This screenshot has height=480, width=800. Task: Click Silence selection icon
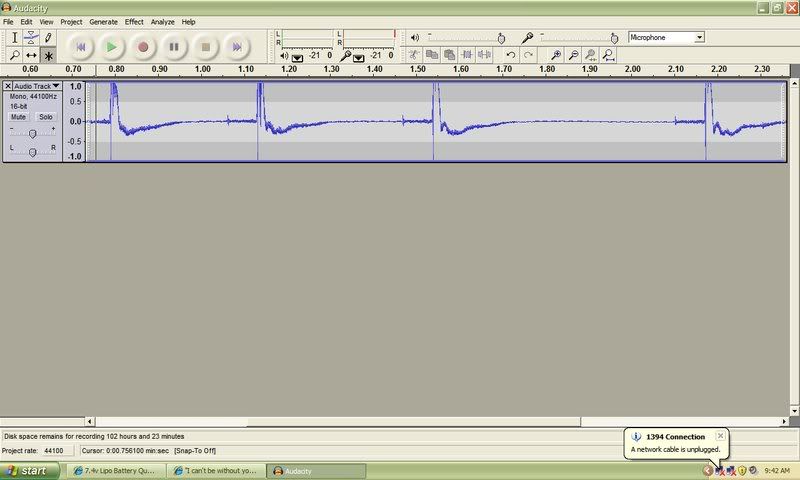(484, 55)
